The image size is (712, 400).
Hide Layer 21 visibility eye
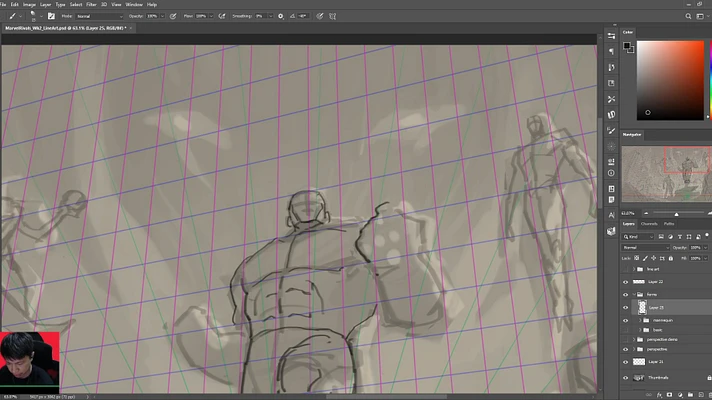[x=625, y=362]
